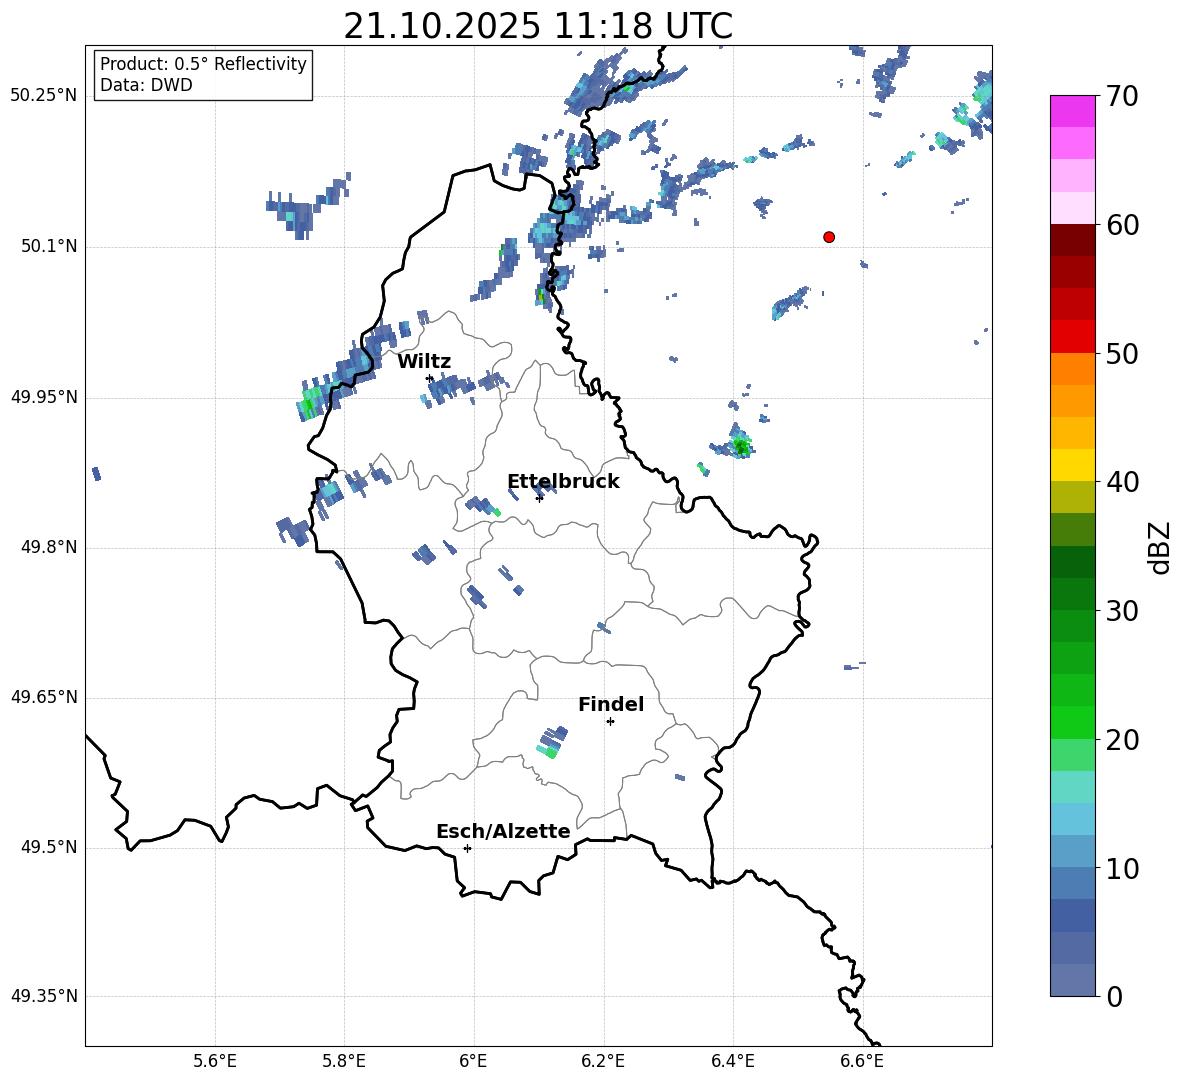Click the 50 value on the colorbar
This screenshot has height=1081, width=1184.
[x=1122, y=354]
